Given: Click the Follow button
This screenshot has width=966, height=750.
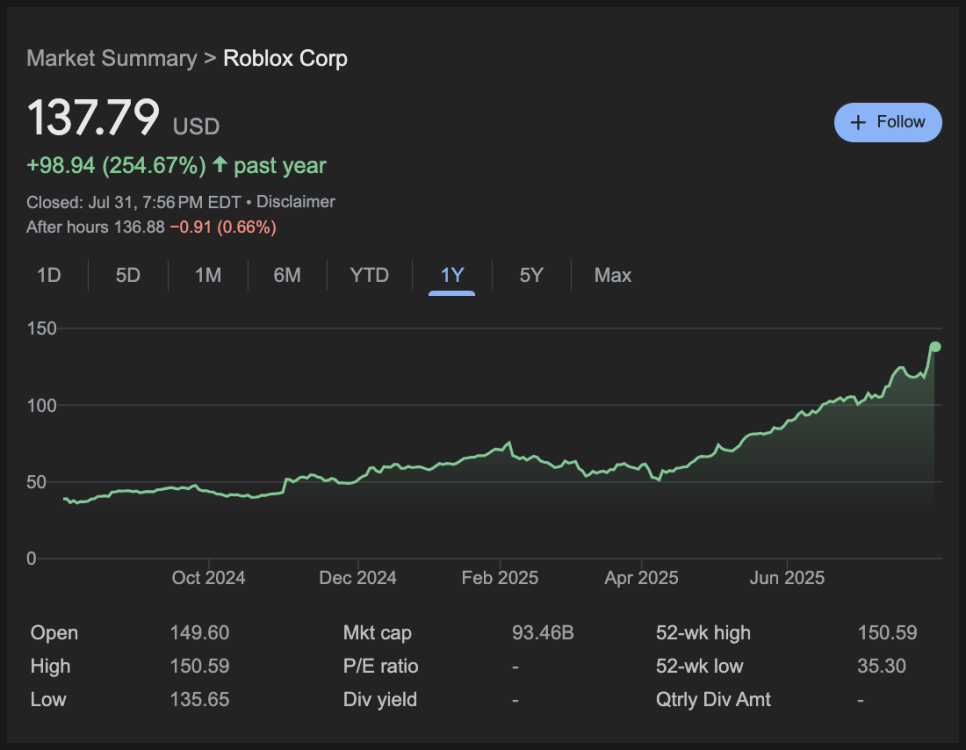Looking at the screenshot, I should coord(887,122).
